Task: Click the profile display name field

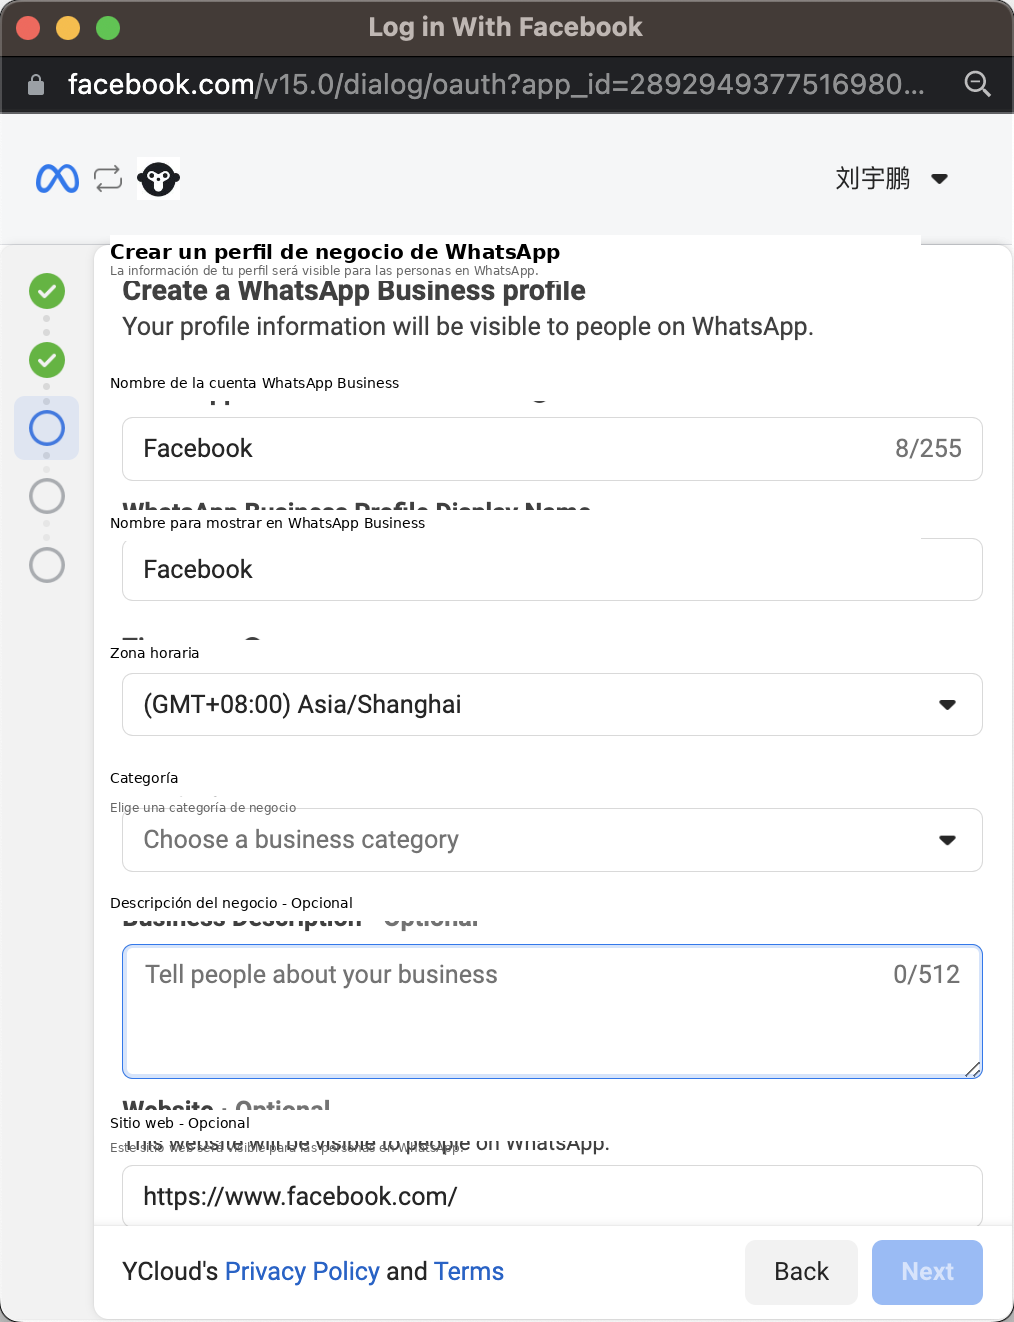Action: coord(552,570)
